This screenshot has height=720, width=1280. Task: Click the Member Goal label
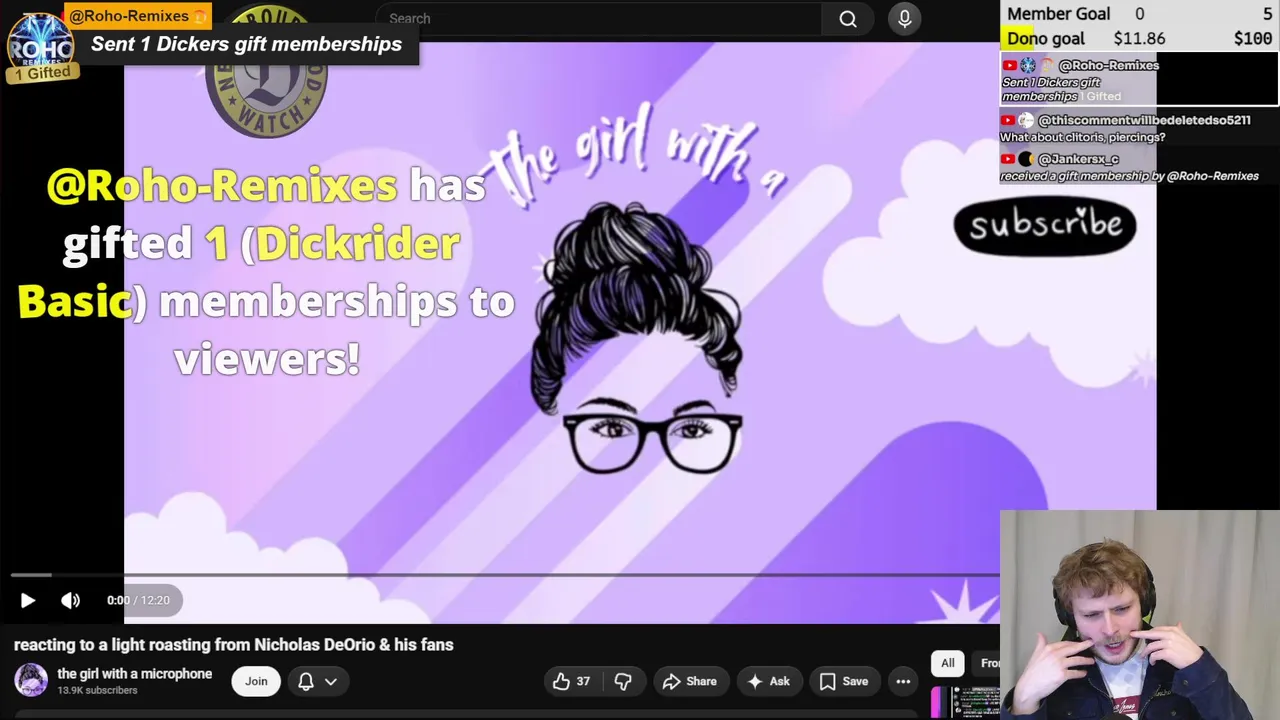click(1059, 14)
